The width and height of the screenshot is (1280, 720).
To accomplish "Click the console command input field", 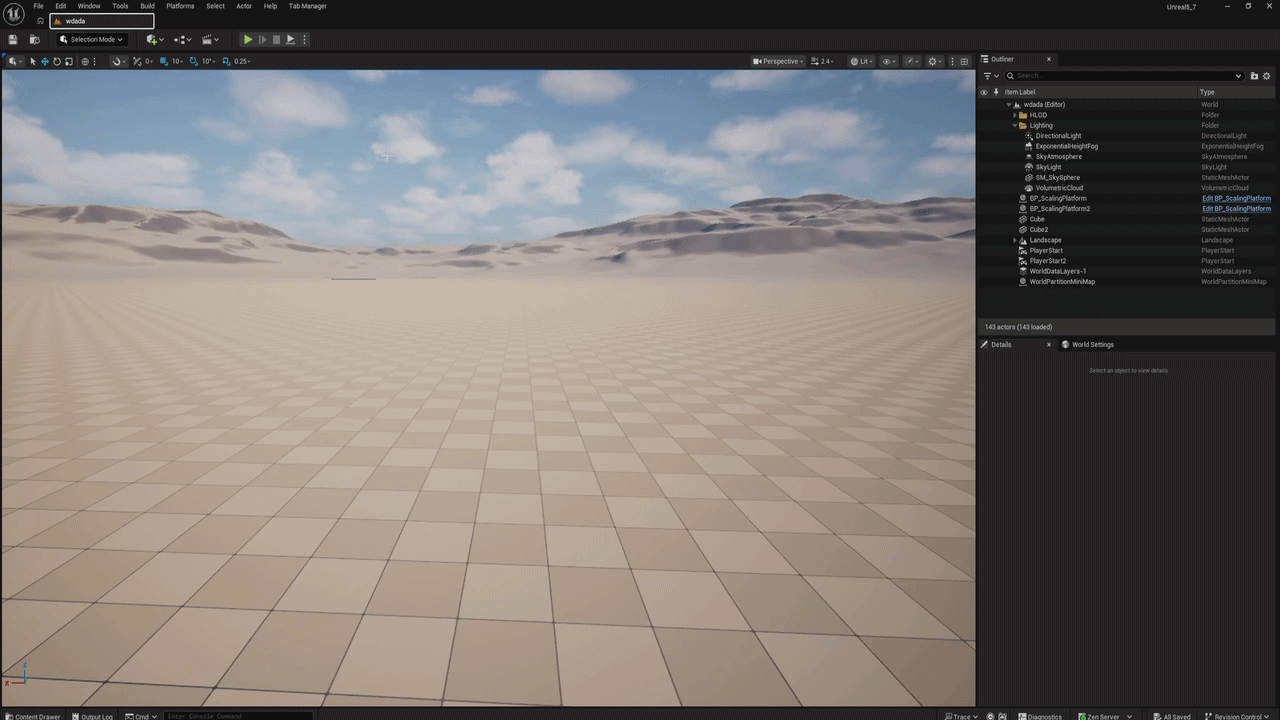I will [x=238, y=716].
